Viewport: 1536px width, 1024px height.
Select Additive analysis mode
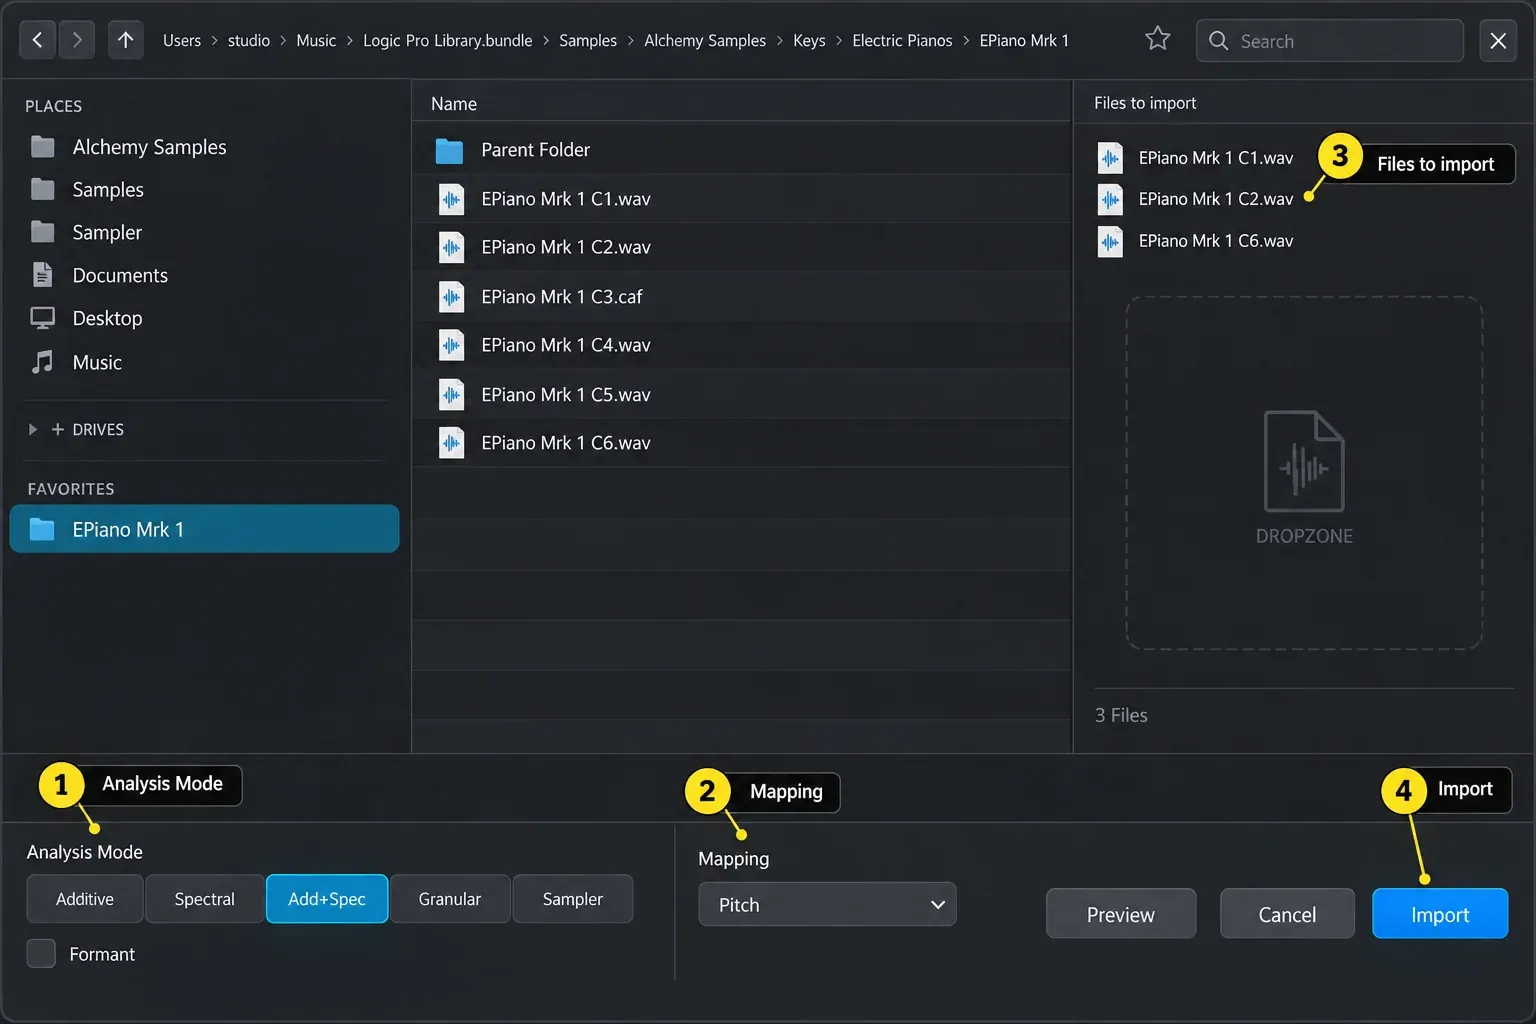85,899
